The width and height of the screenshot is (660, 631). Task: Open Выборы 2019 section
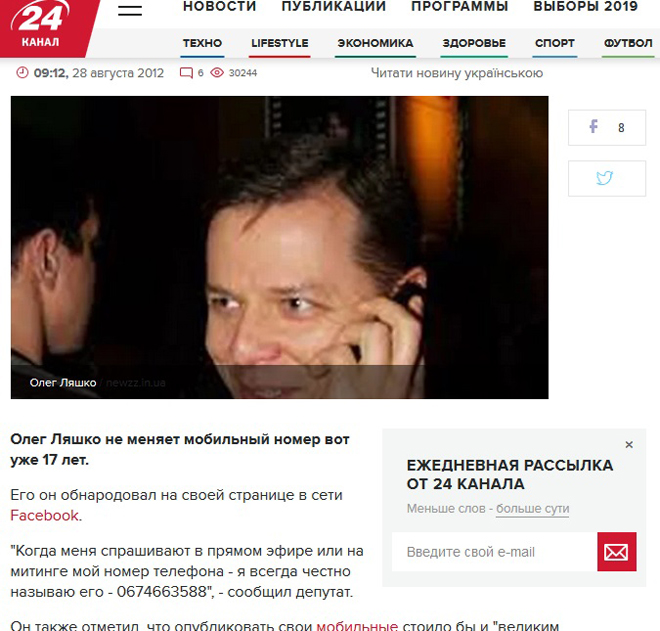pos(585,6)
